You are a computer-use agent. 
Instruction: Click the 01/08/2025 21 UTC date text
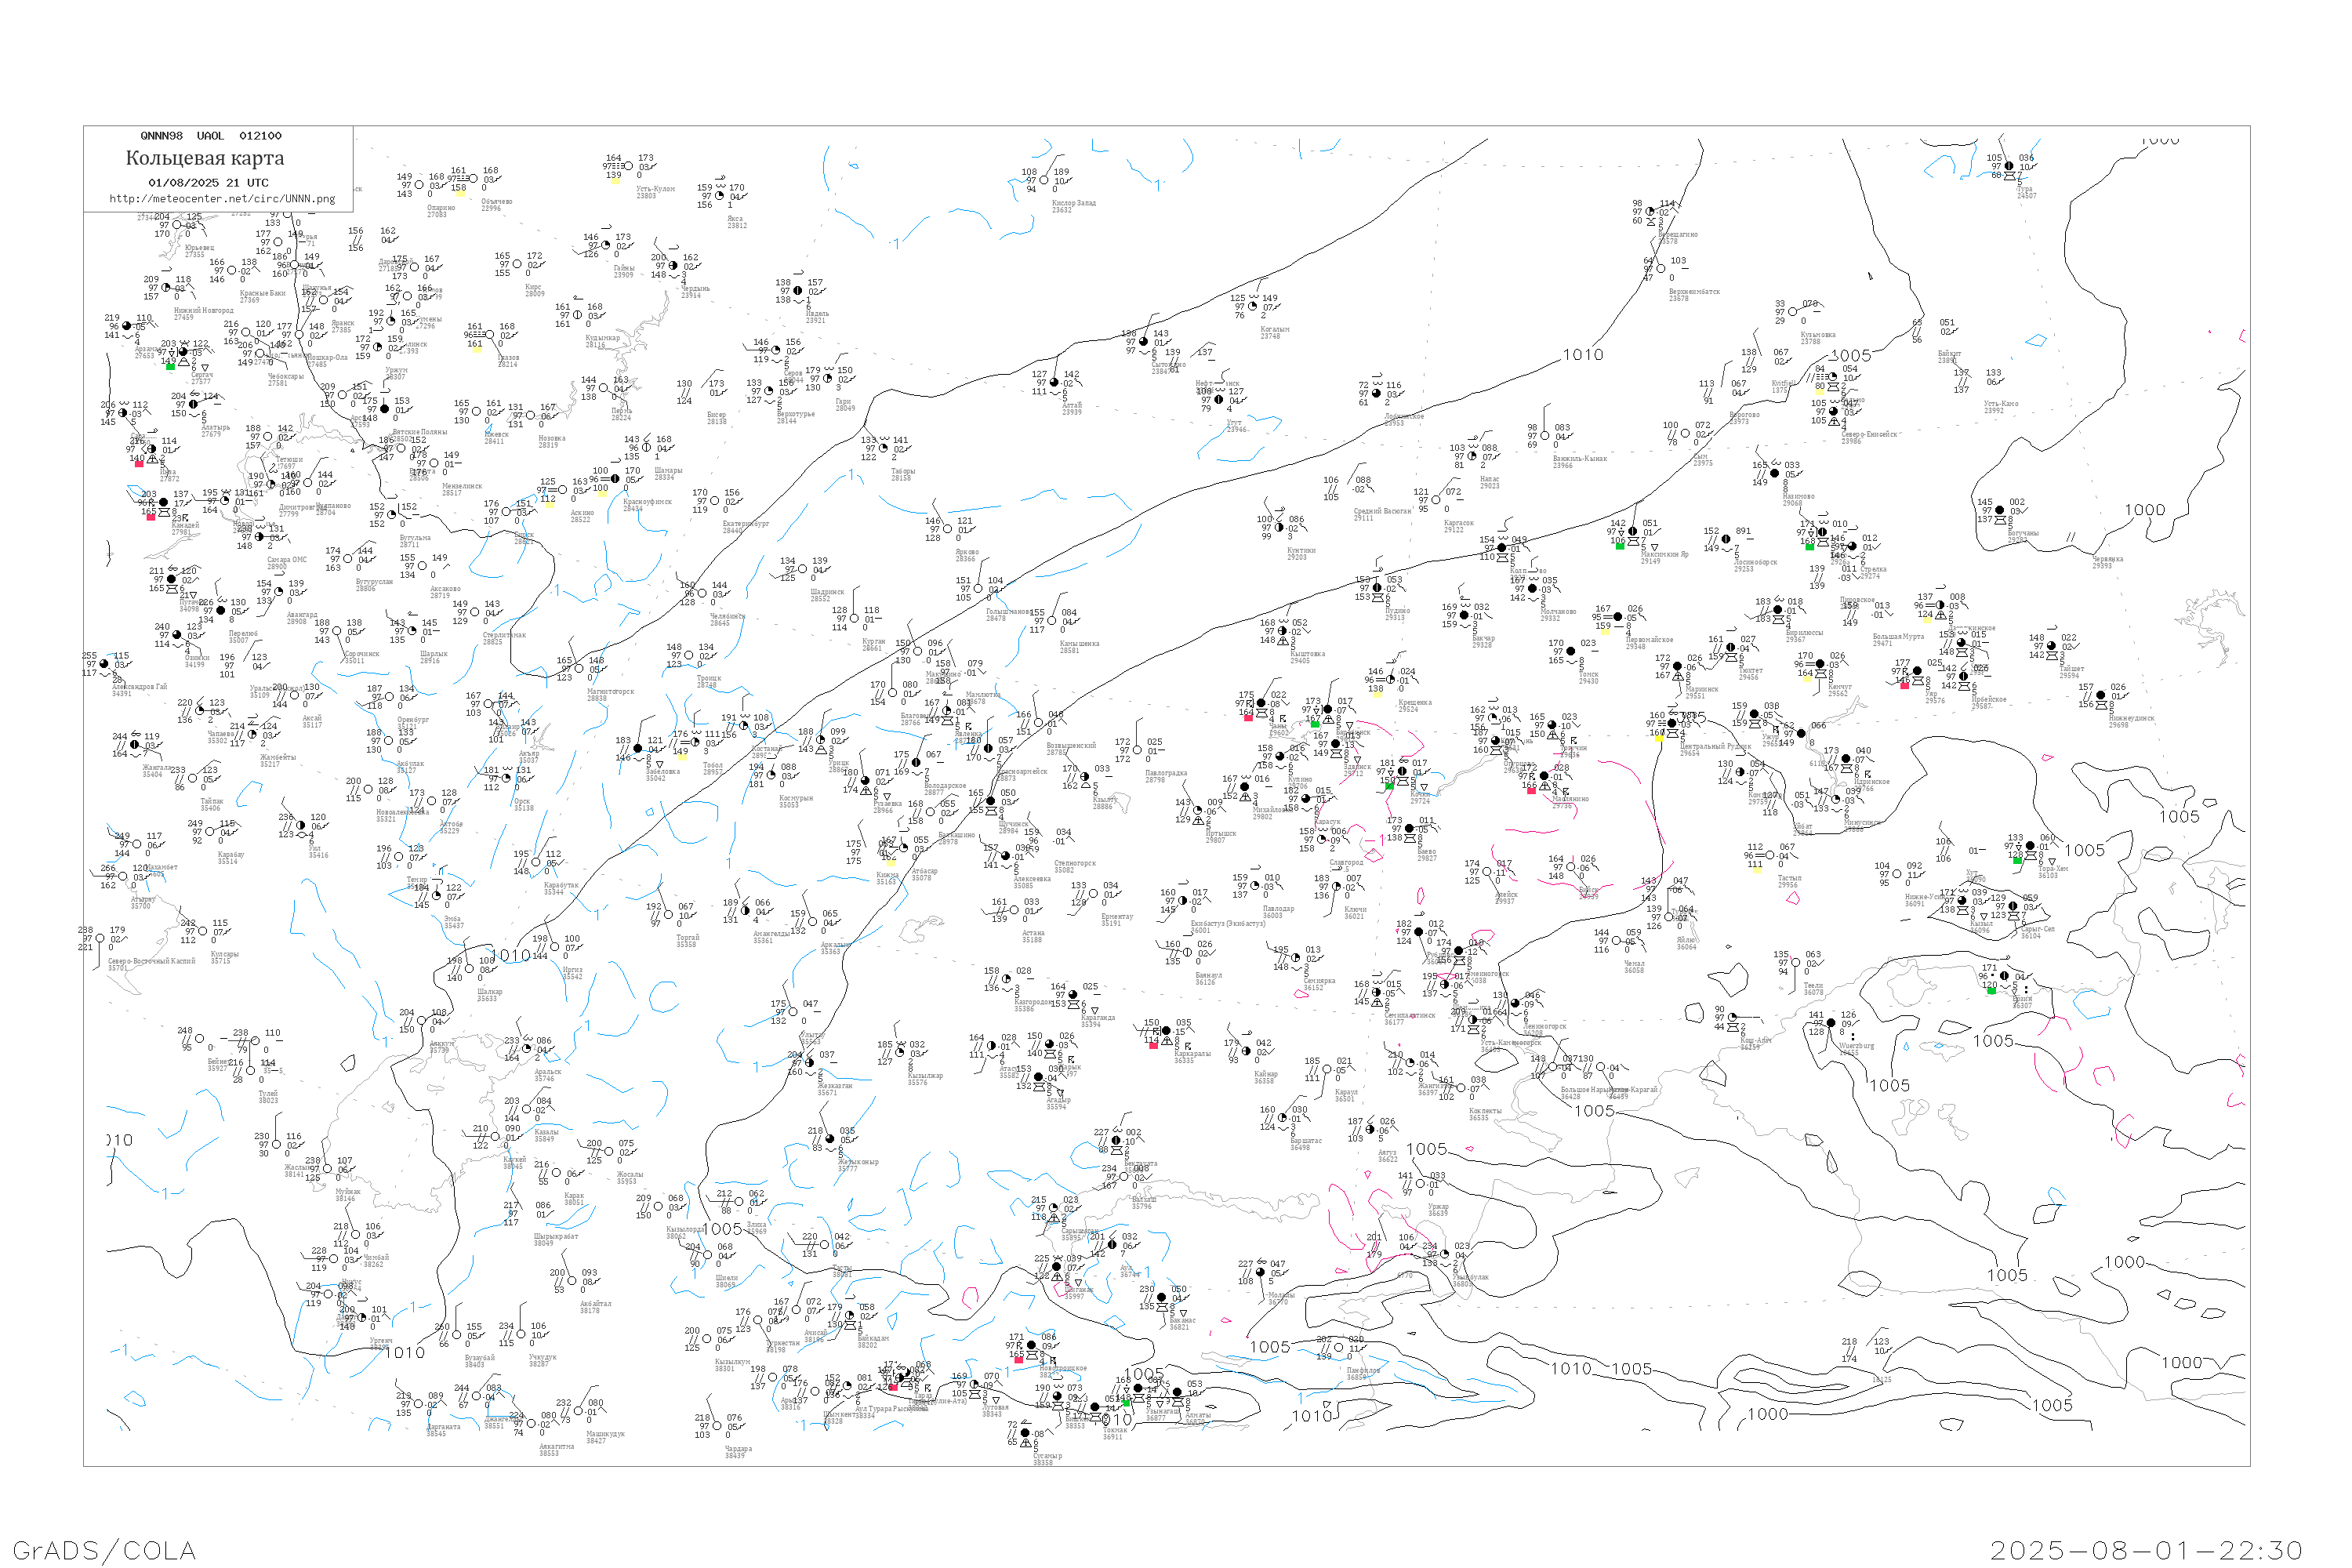pyautogui.click(x=208, y=183)
